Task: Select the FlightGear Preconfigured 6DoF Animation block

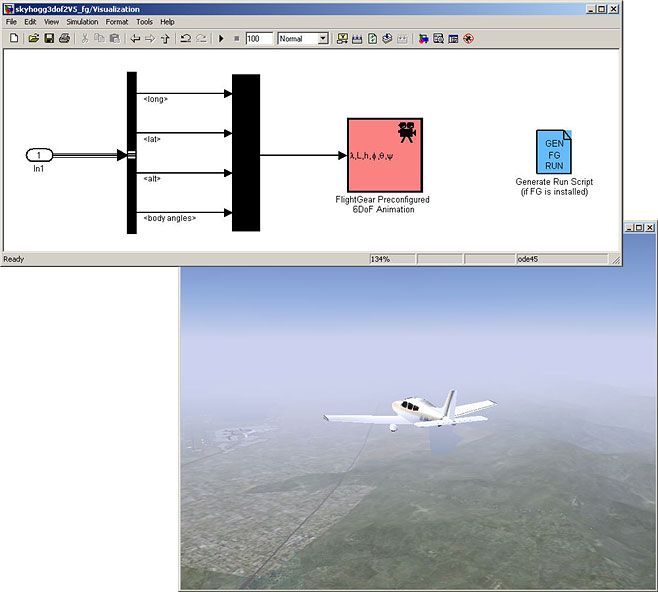Action: 385,155
